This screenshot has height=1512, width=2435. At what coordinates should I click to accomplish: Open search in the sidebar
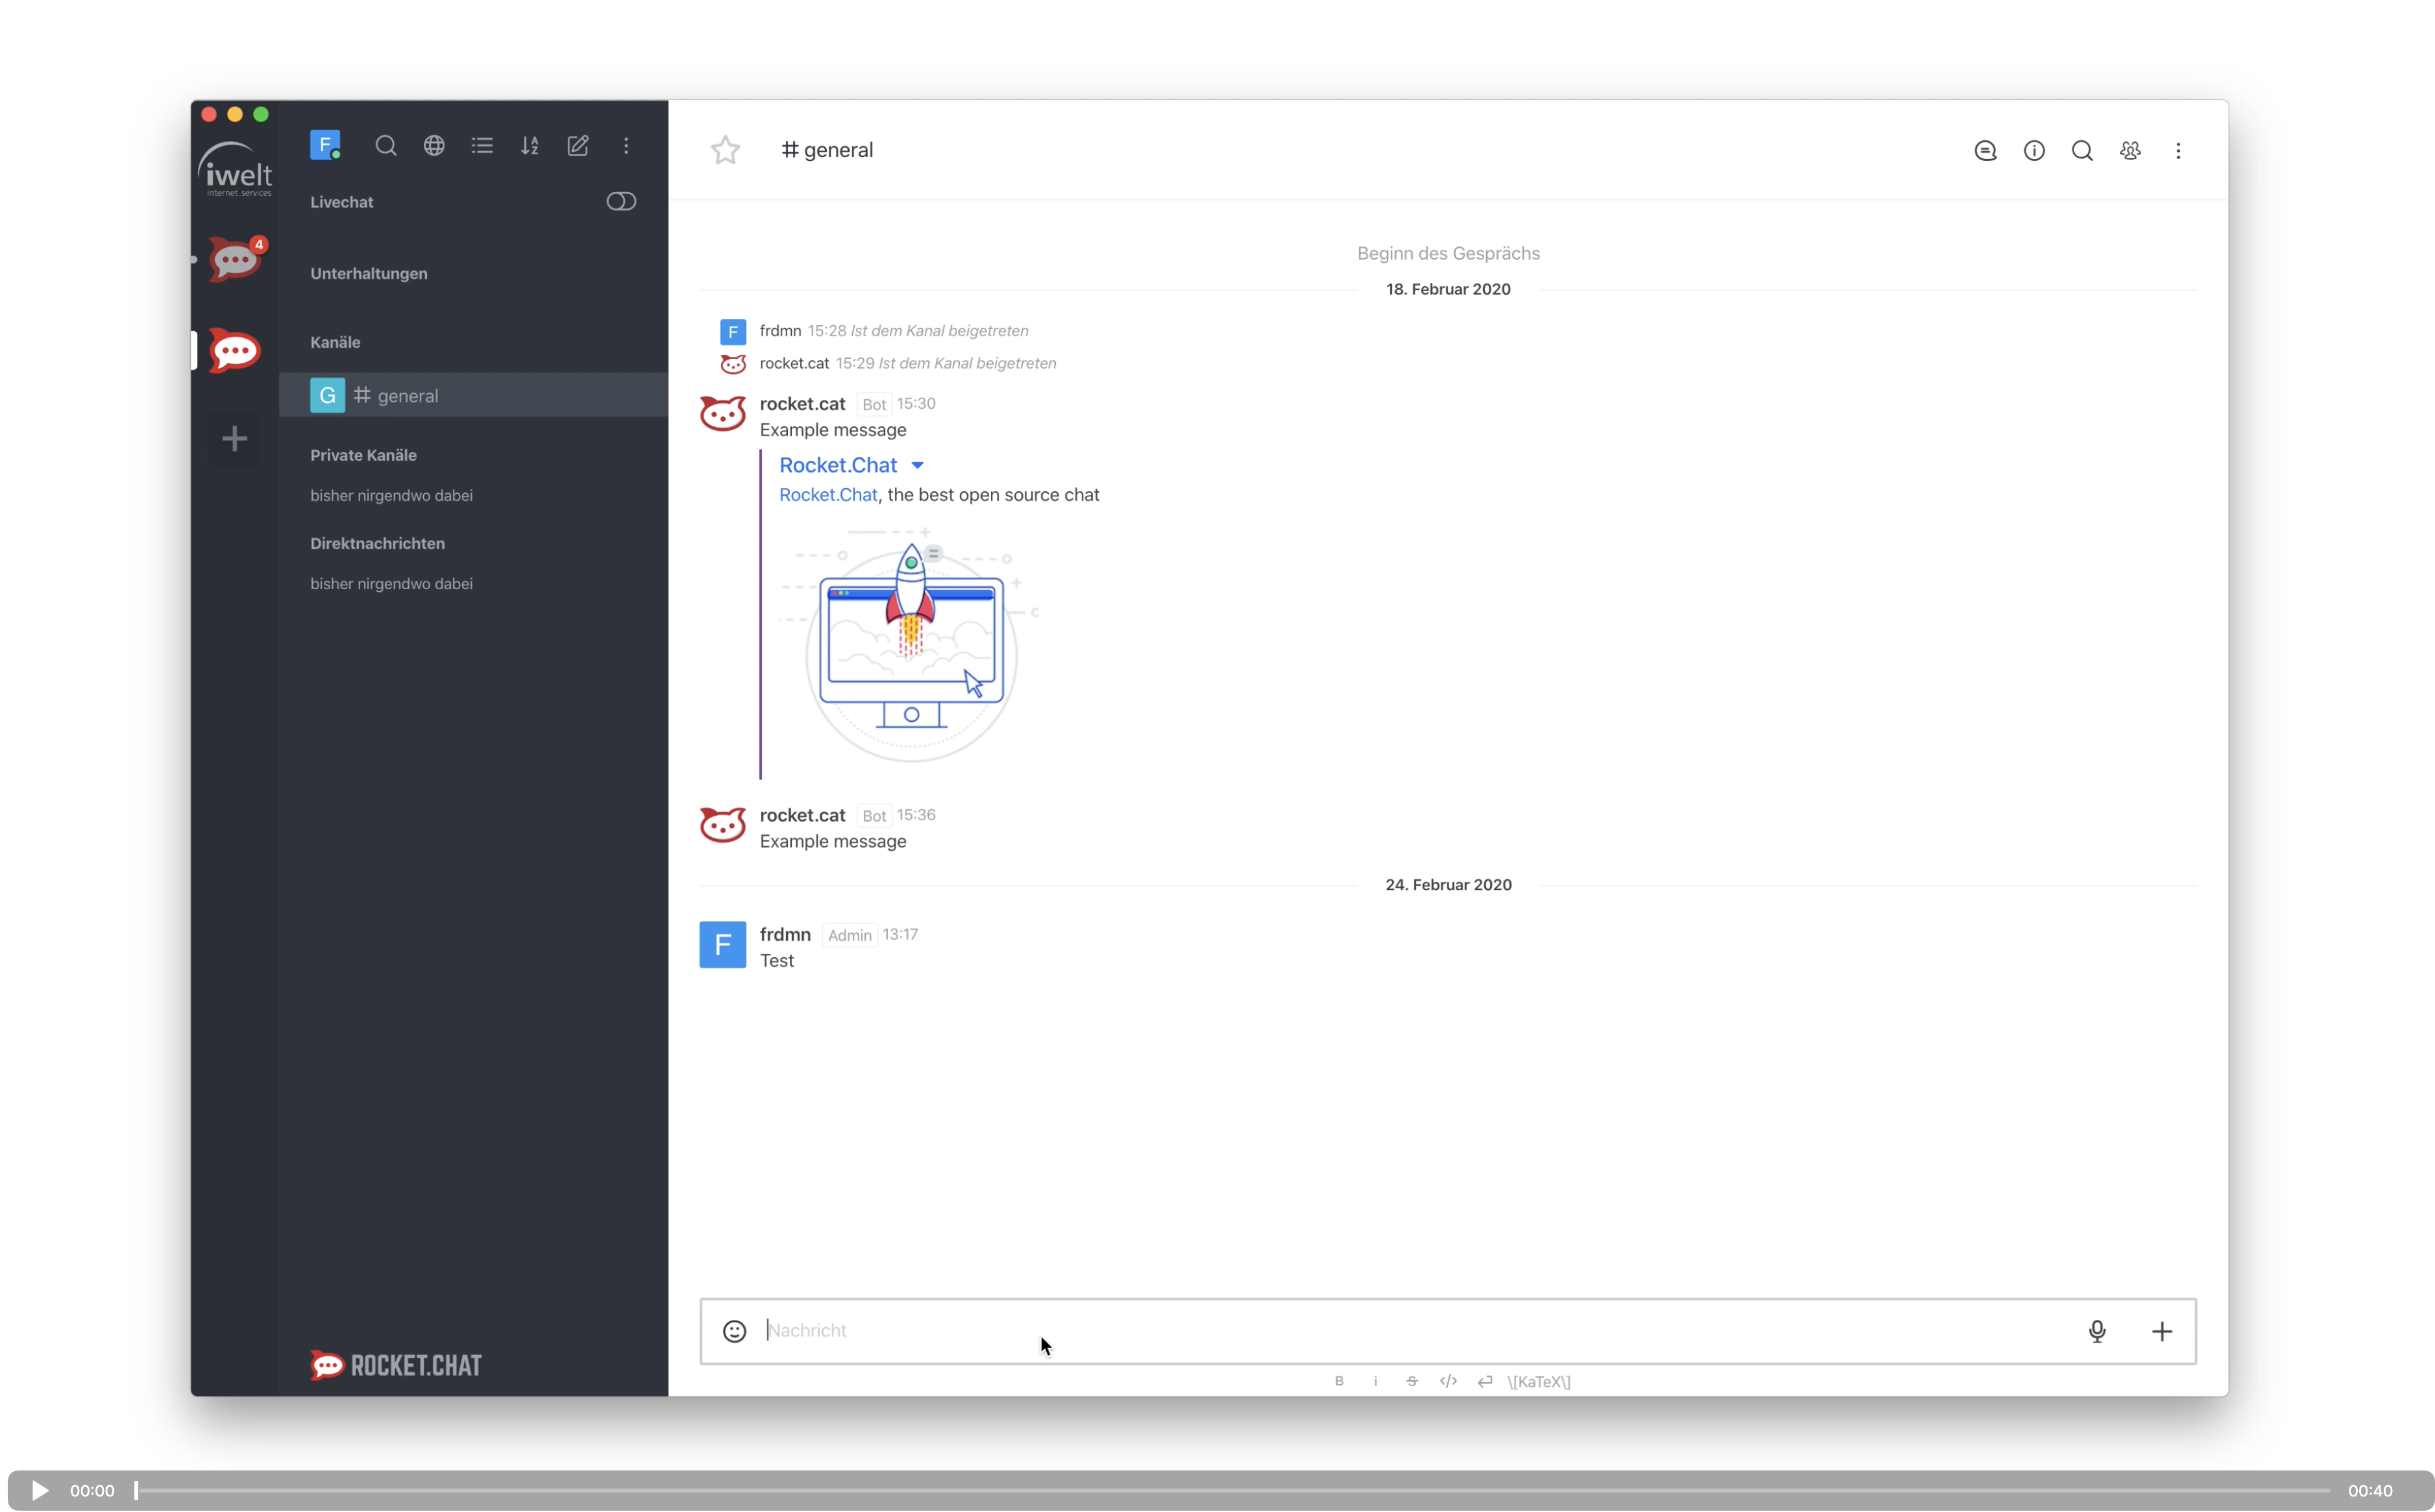pyautogui.click(x=386, y=145)
